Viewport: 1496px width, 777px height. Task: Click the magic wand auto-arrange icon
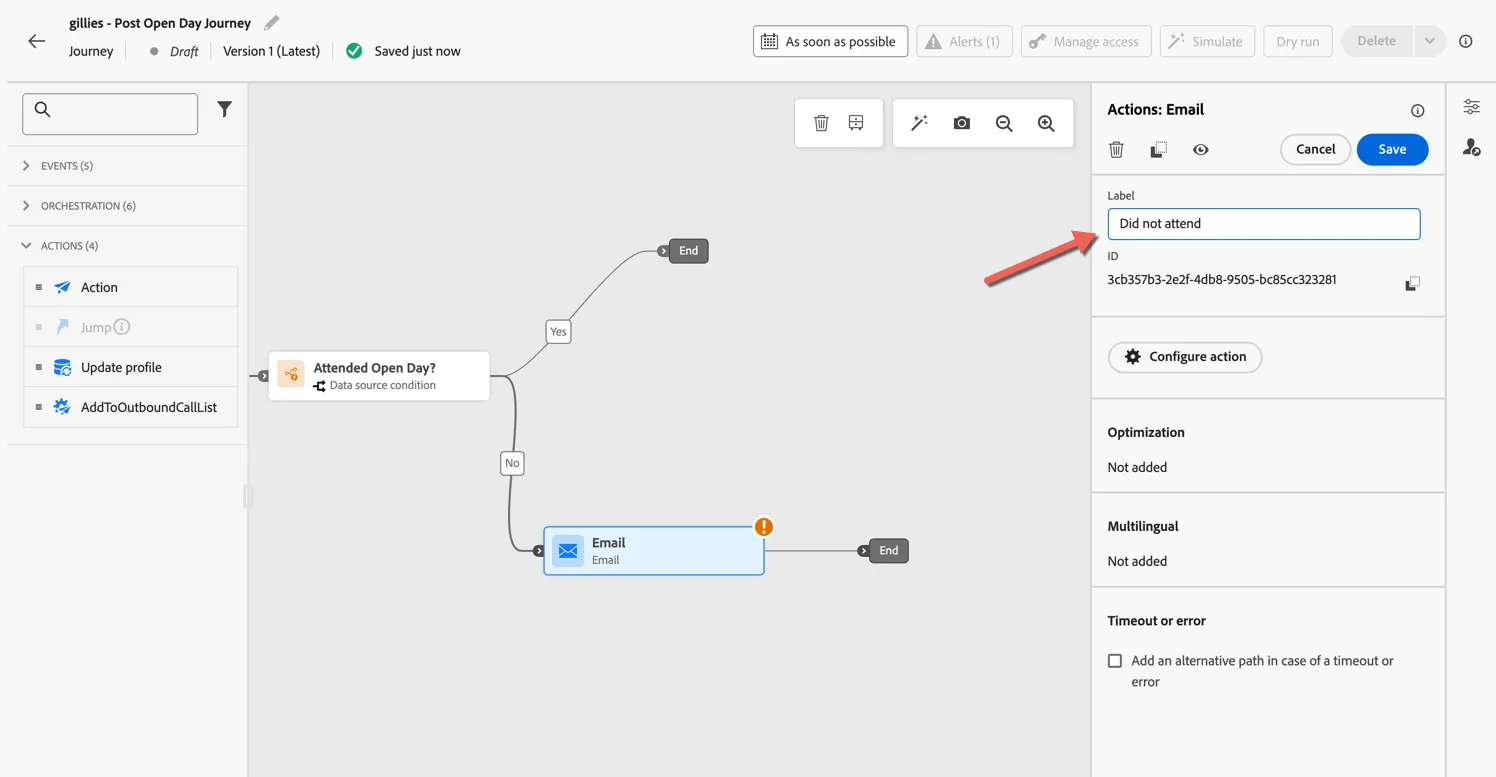coord(919,123)
